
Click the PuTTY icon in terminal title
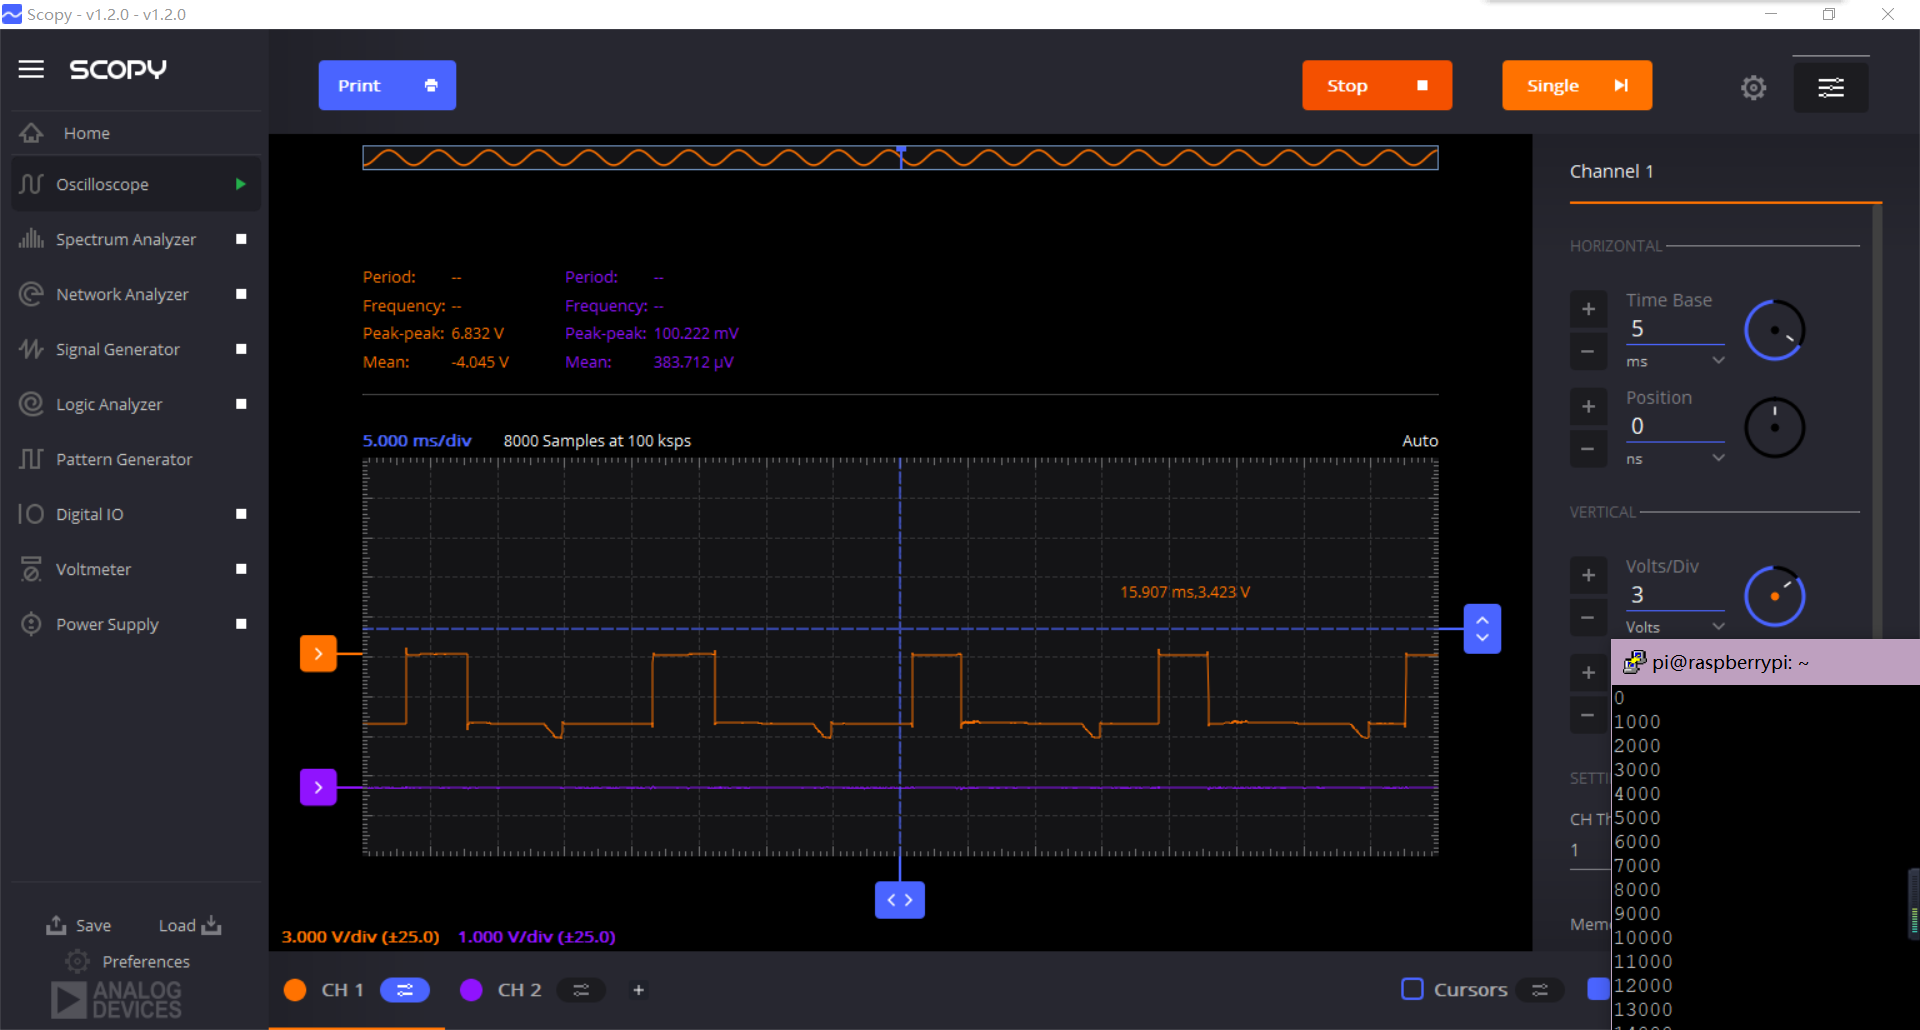pyautogui.click(x=1634, y=662)
